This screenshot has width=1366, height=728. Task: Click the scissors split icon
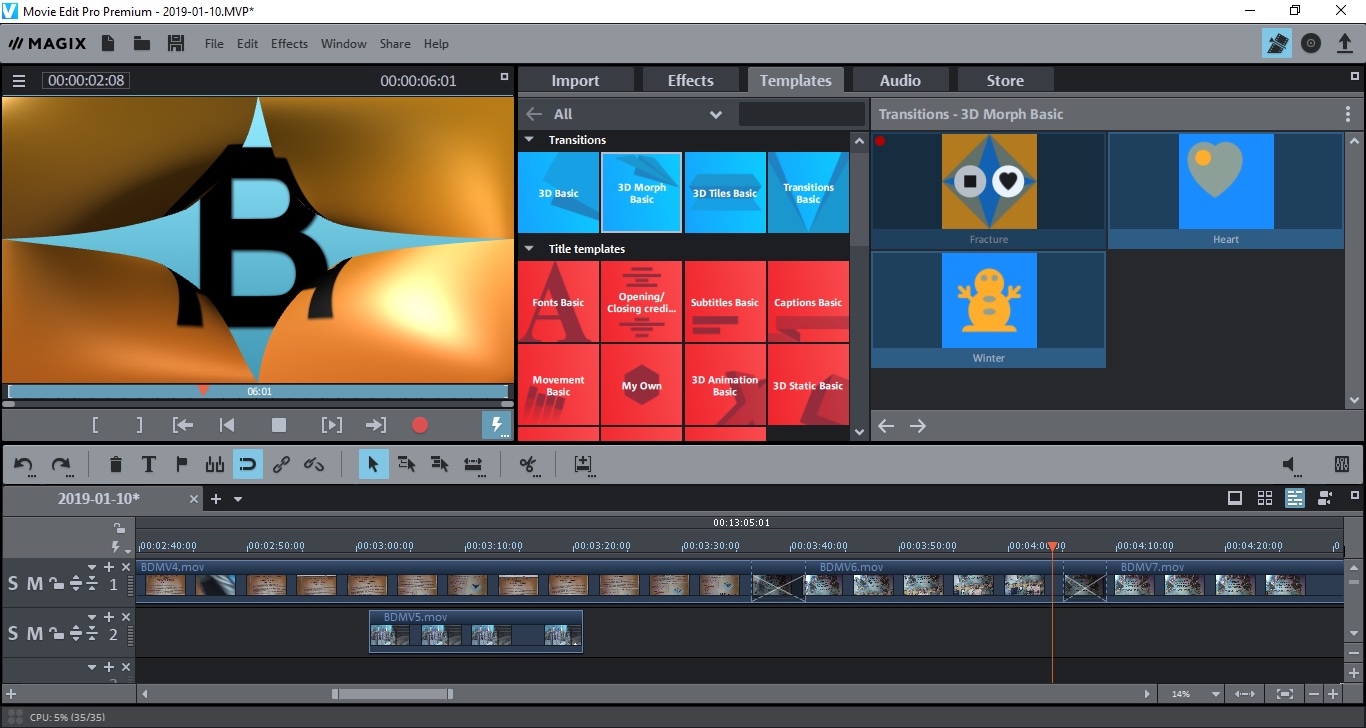pyautogui.click(x=528, y=464)
